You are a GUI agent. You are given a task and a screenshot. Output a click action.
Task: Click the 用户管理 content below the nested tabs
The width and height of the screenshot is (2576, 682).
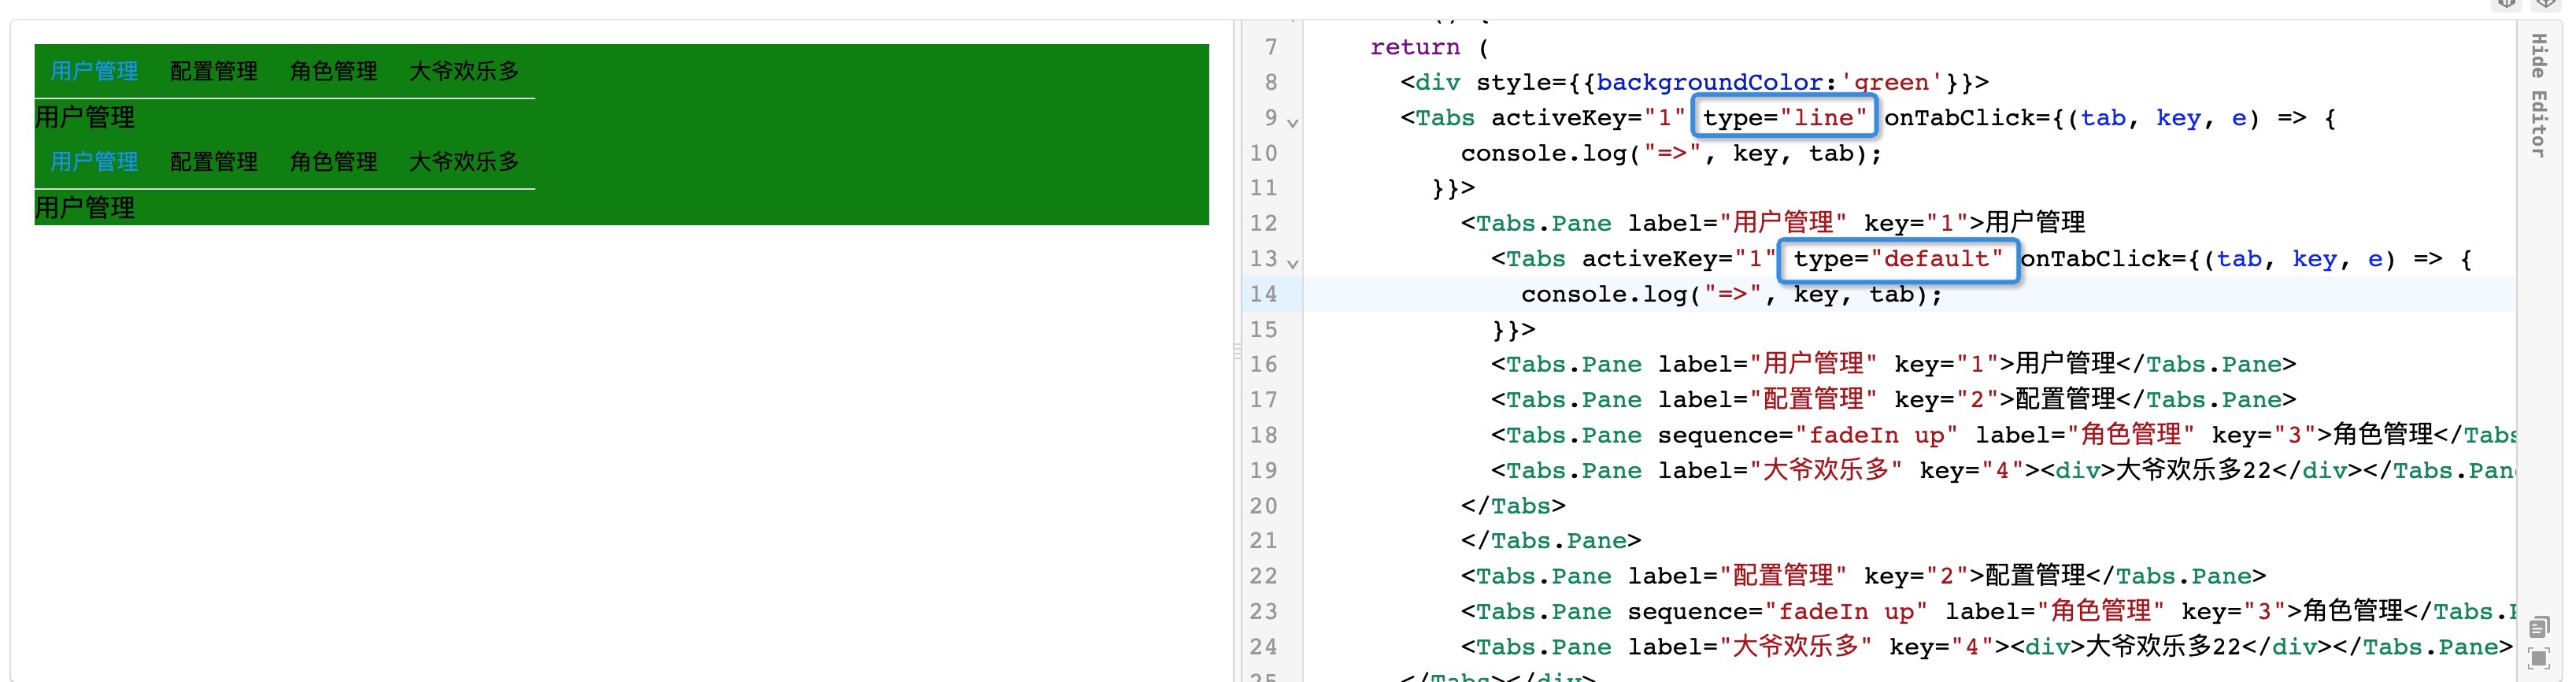pos(84,208)
